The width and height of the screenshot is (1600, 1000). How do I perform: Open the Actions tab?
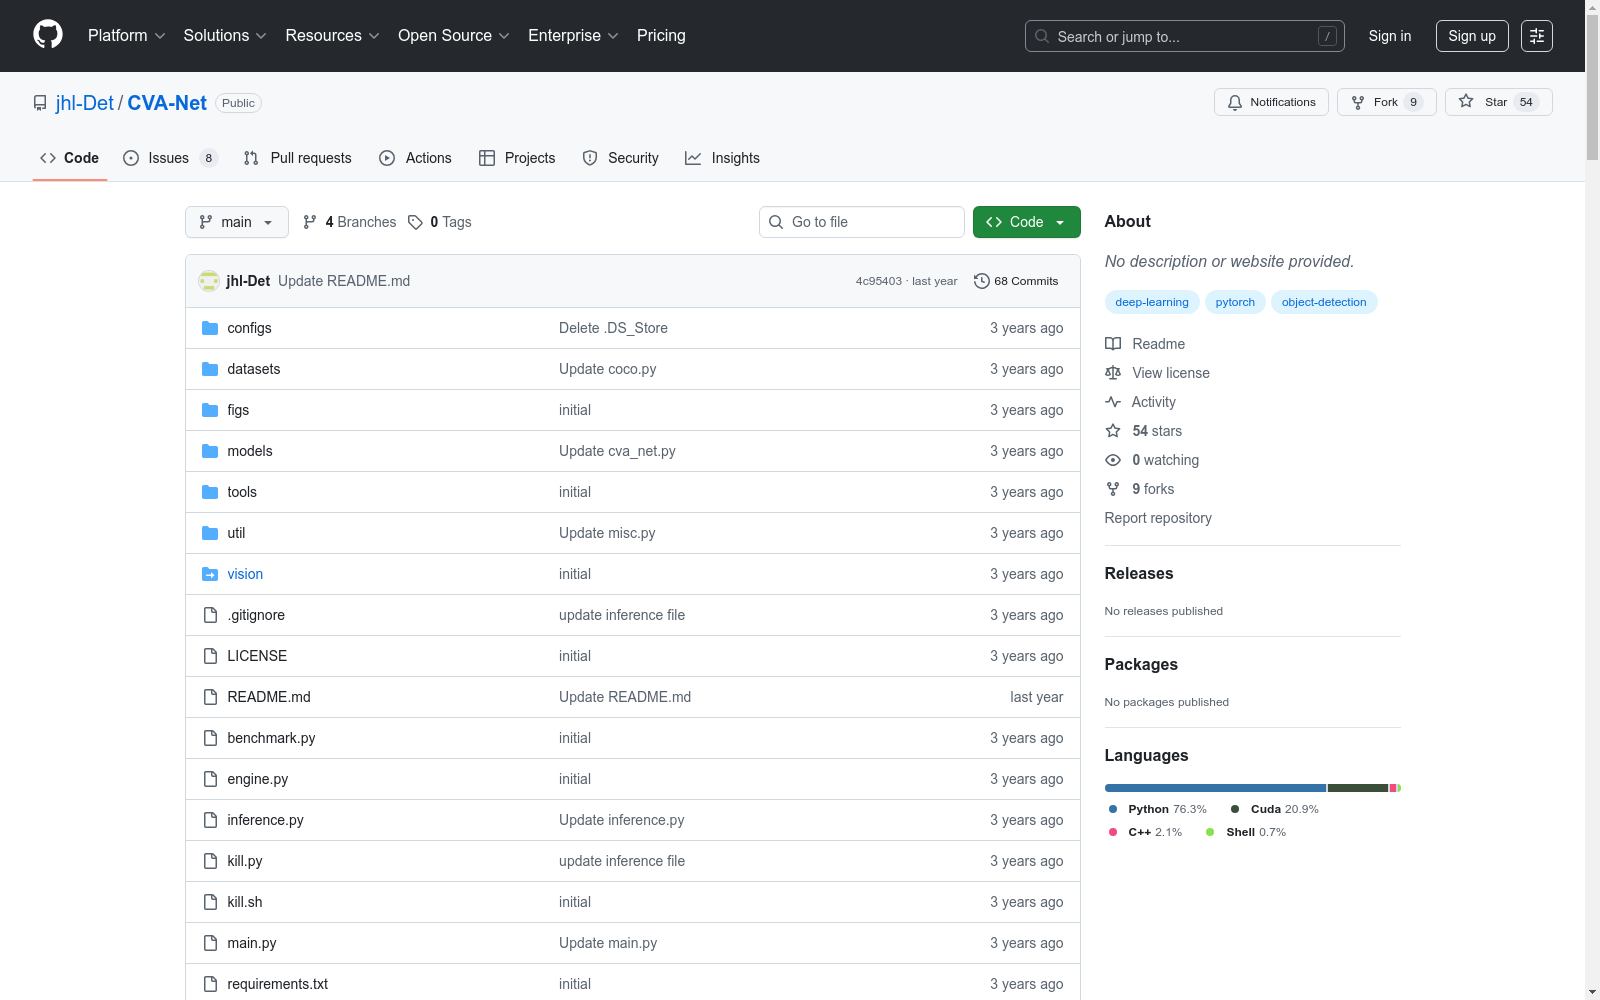click(415, 158)
